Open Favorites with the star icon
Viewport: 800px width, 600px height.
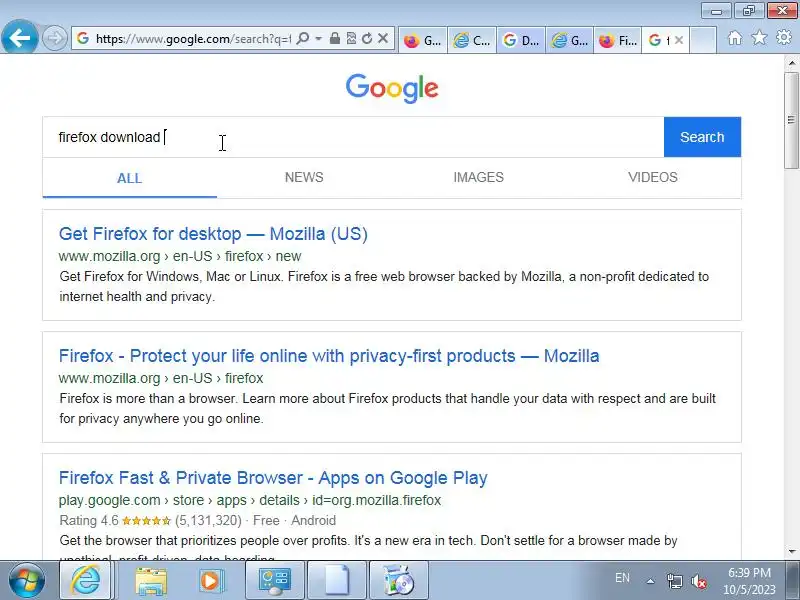759,38
